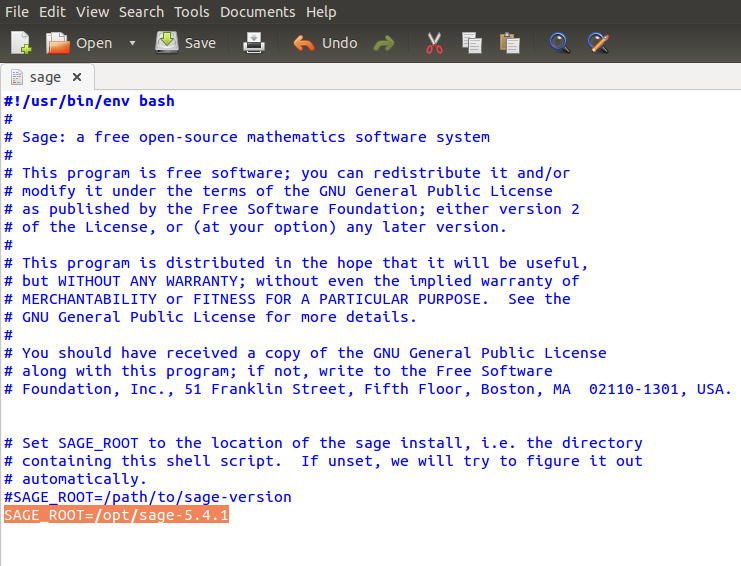
Task: Click the Save icon in toolbar
Action: (x=167, y=43)
